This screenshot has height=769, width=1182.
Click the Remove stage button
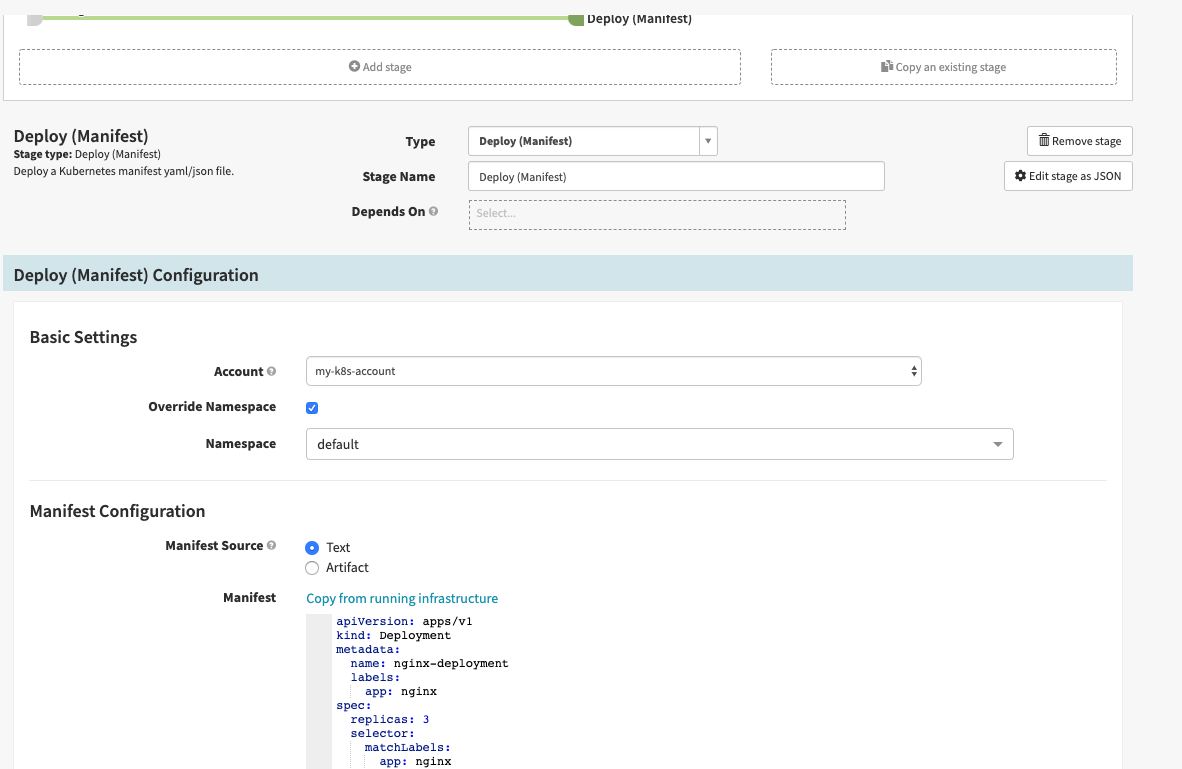pyautogui.click(x=1079, y=141)
